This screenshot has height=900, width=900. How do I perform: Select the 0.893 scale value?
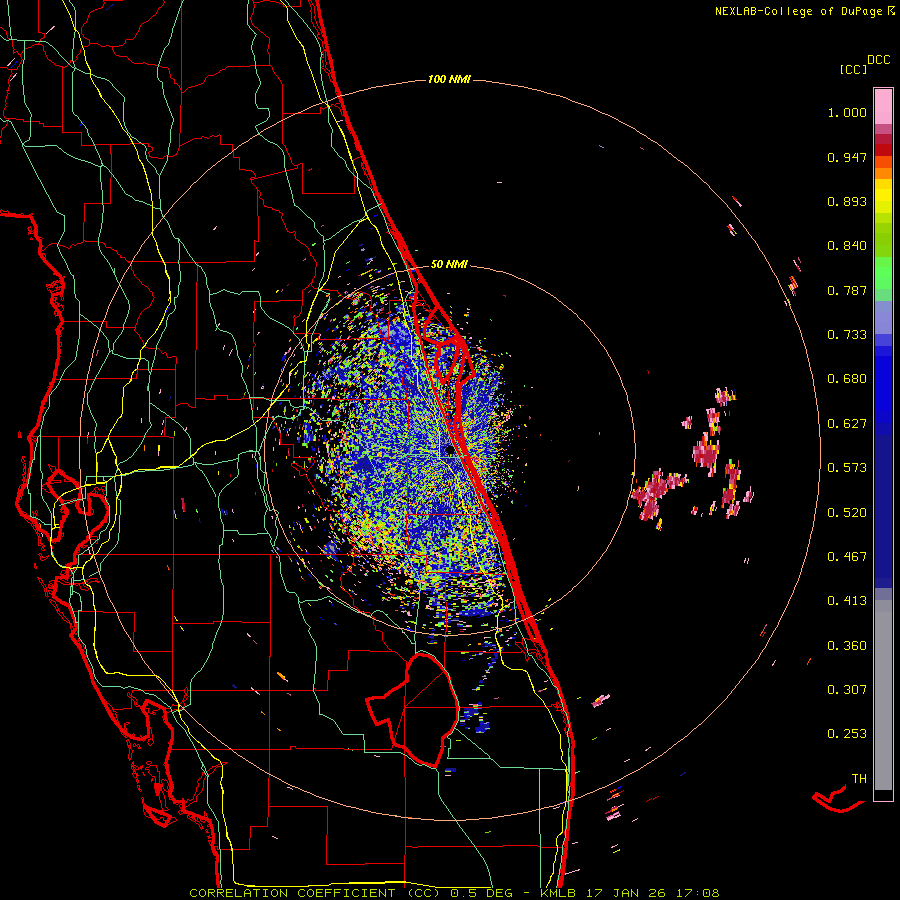[847, 201]
